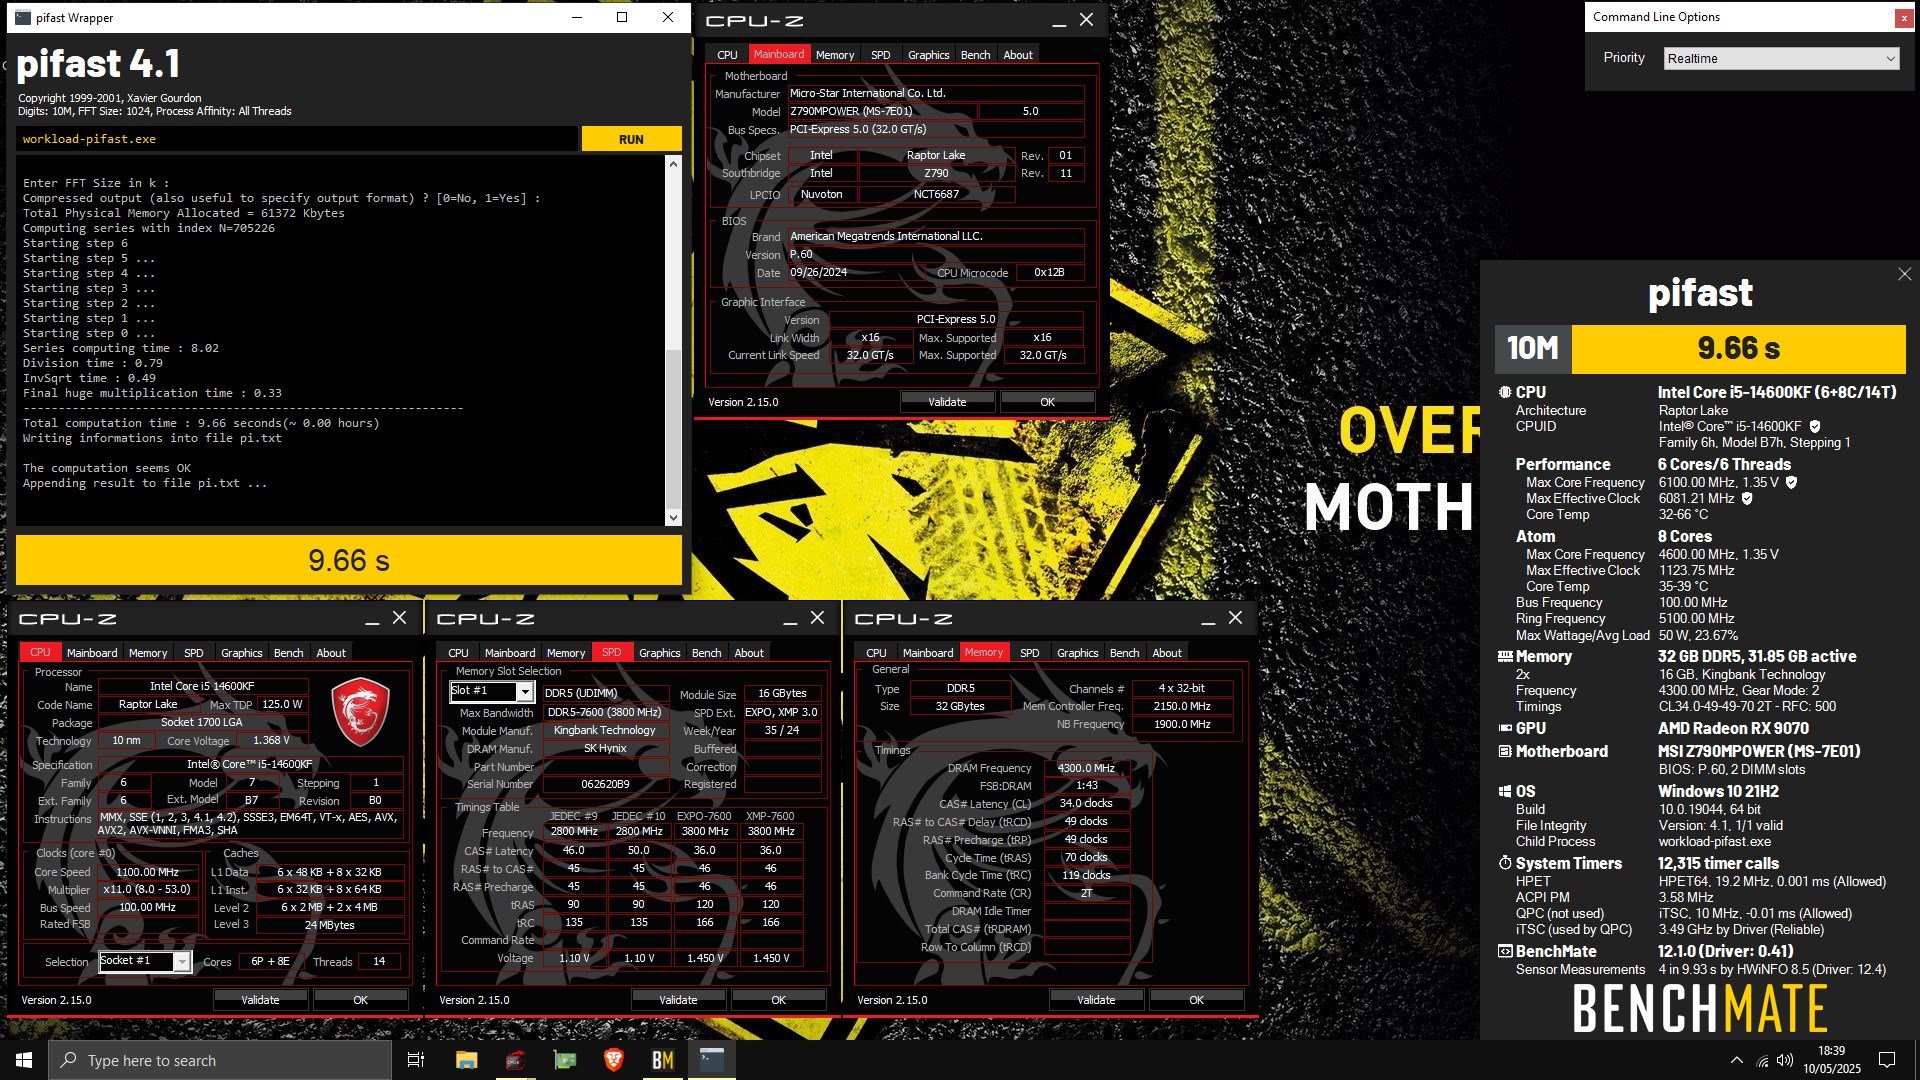Click OK in the SPD CPU-Z window

(x=778, y=1000)
